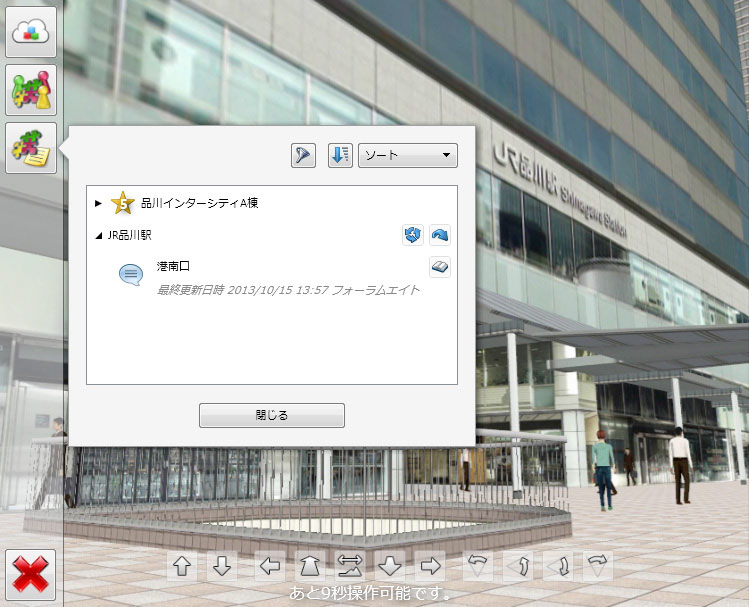Image resolution: width=749 pixels, height=607 pixels.
Task: Click the filter funnel icon
Action: pos(303,155)
